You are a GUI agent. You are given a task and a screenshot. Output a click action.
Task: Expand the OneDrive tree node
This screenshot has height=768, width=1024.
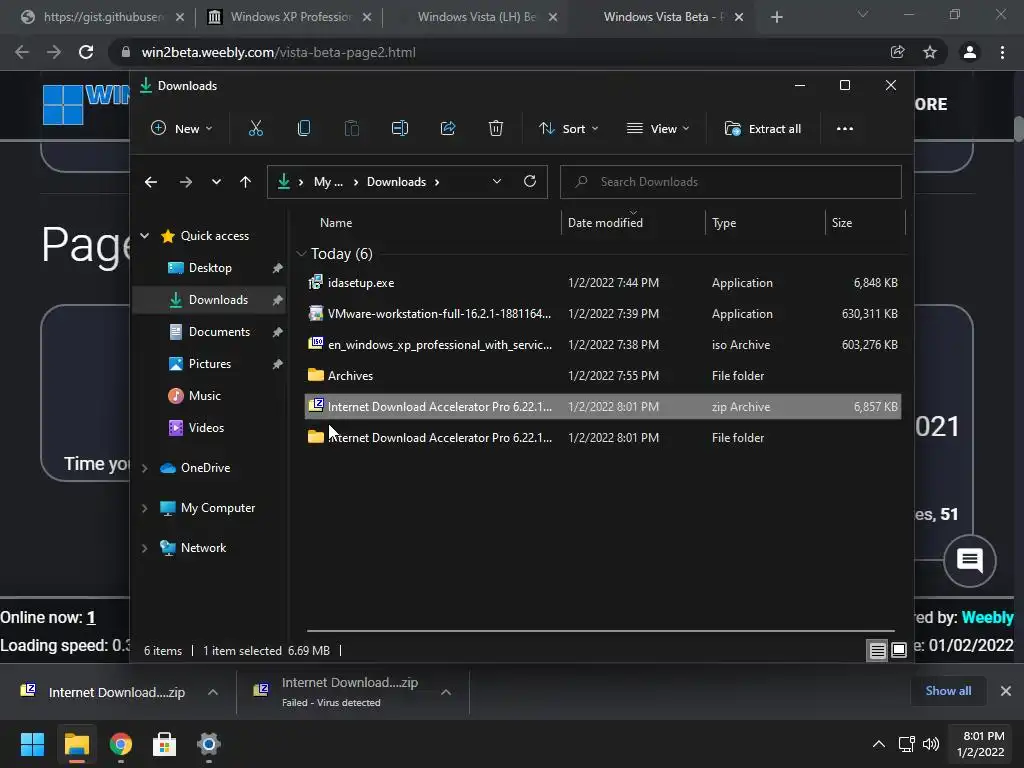145,468
